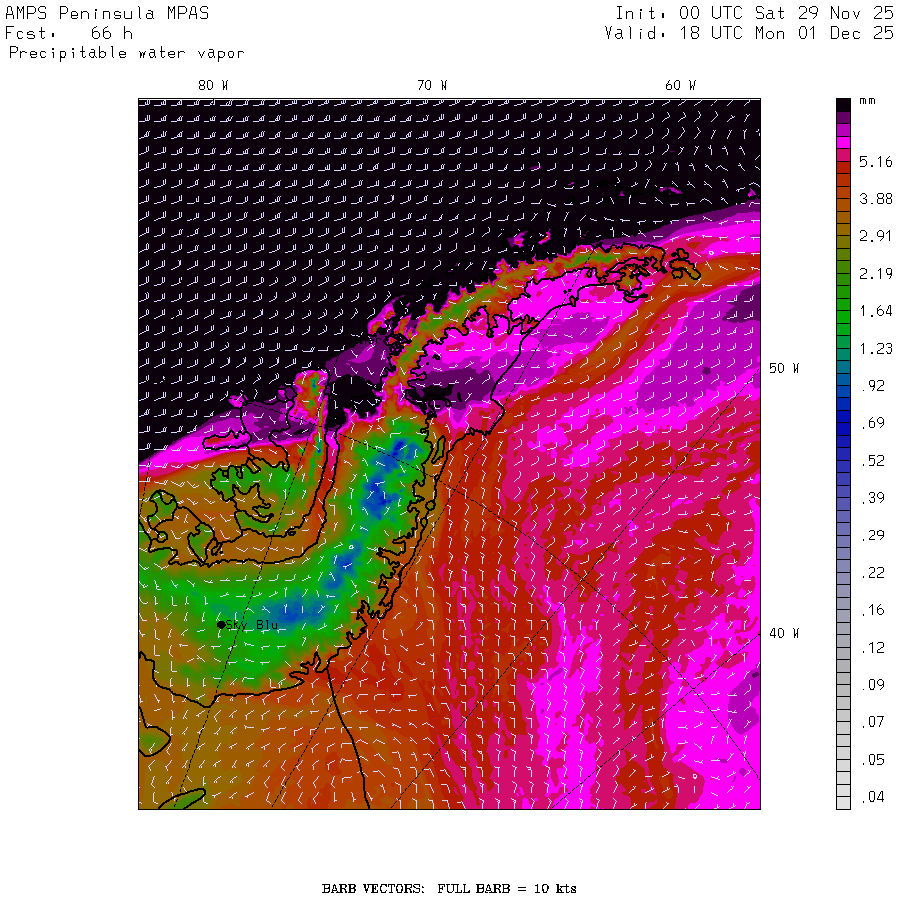
Task: Click the 3.88 legend value label
Action: (x=875, y=198)
